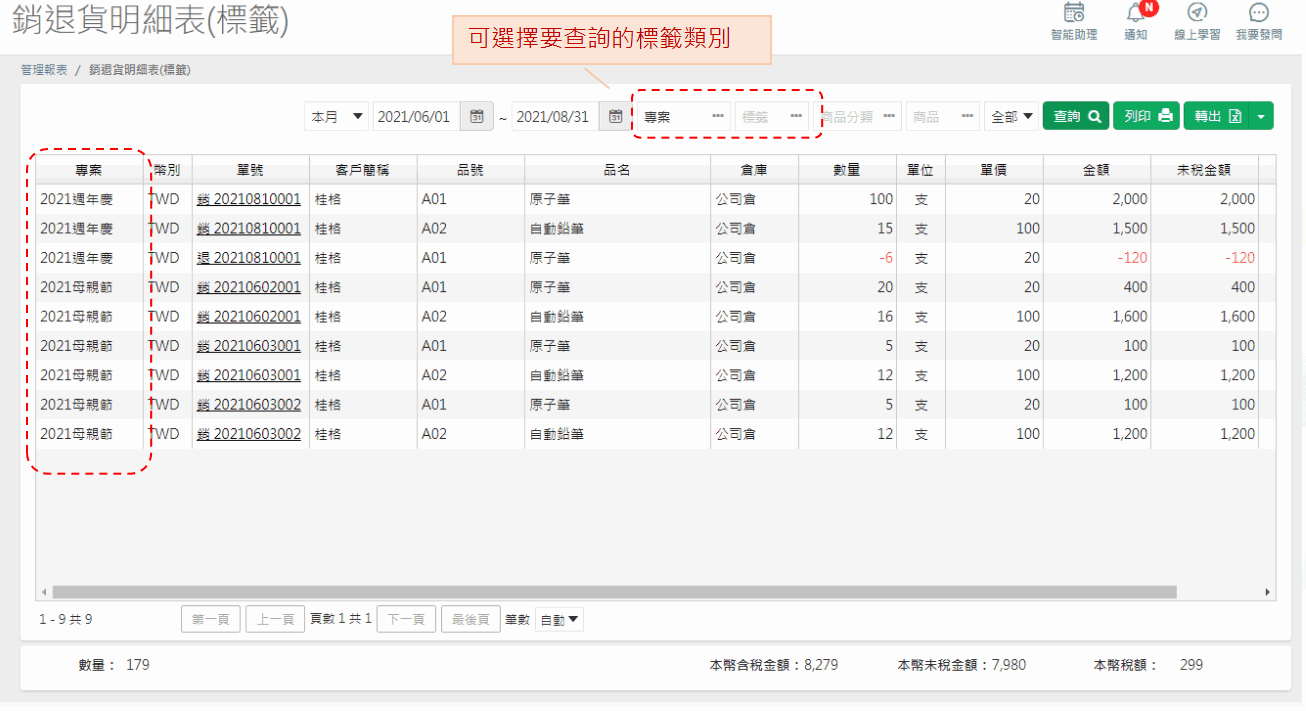Open order 銷 20210810001 for item A01

click(x=249, y=199)
